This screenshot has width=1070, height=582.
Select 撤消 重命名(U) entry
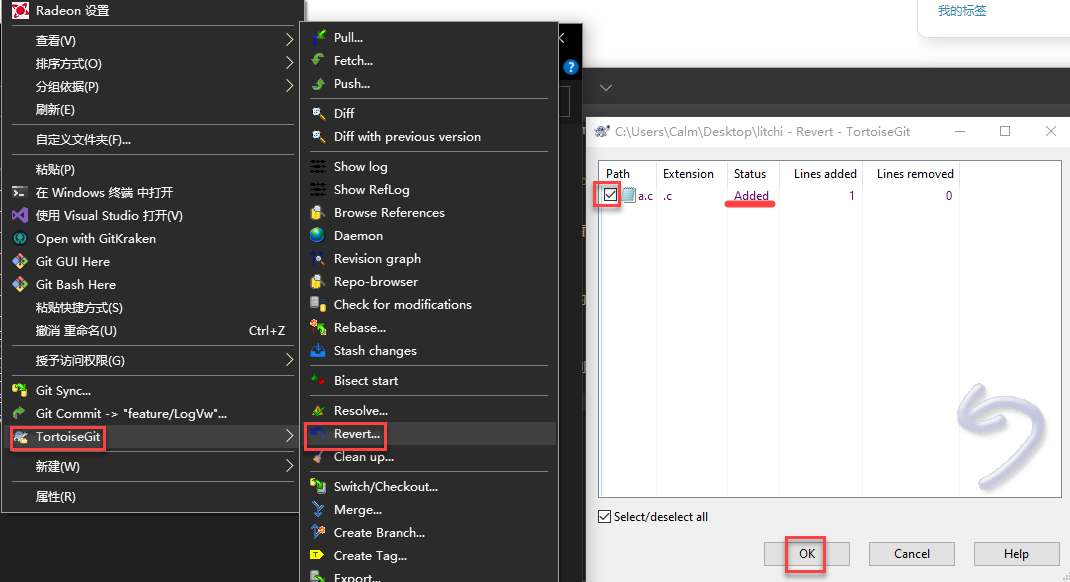click(x=153, y=331)
